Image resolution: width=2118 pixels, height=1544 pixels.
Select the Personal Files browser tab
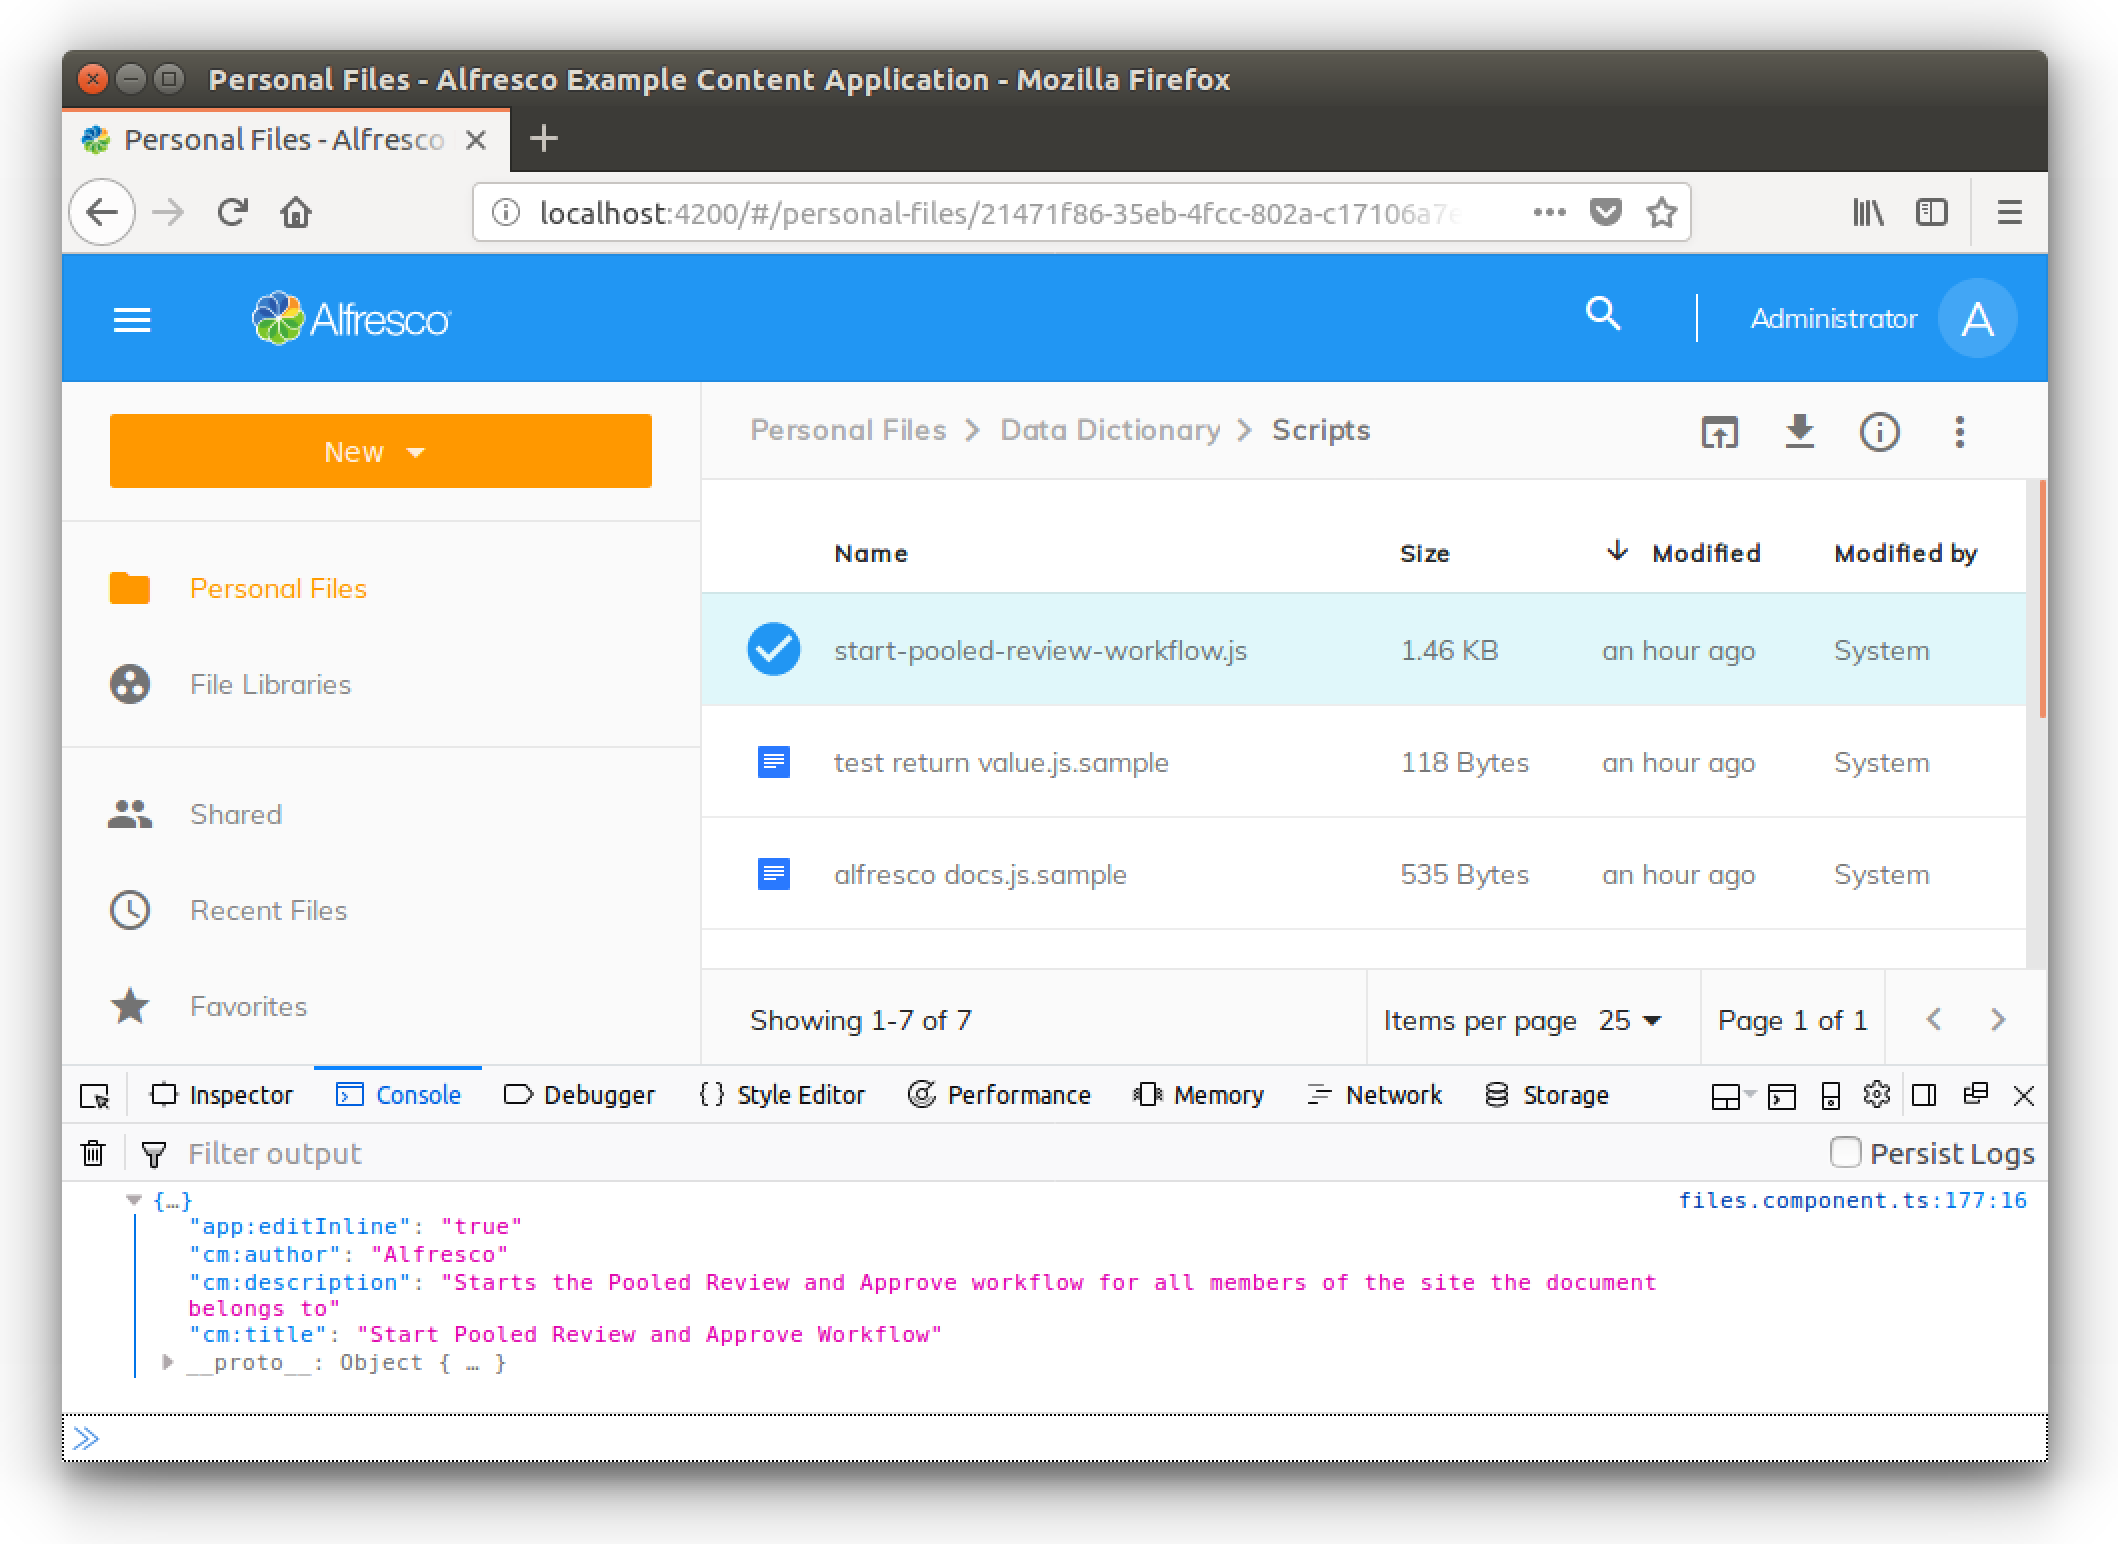point(285,140)
